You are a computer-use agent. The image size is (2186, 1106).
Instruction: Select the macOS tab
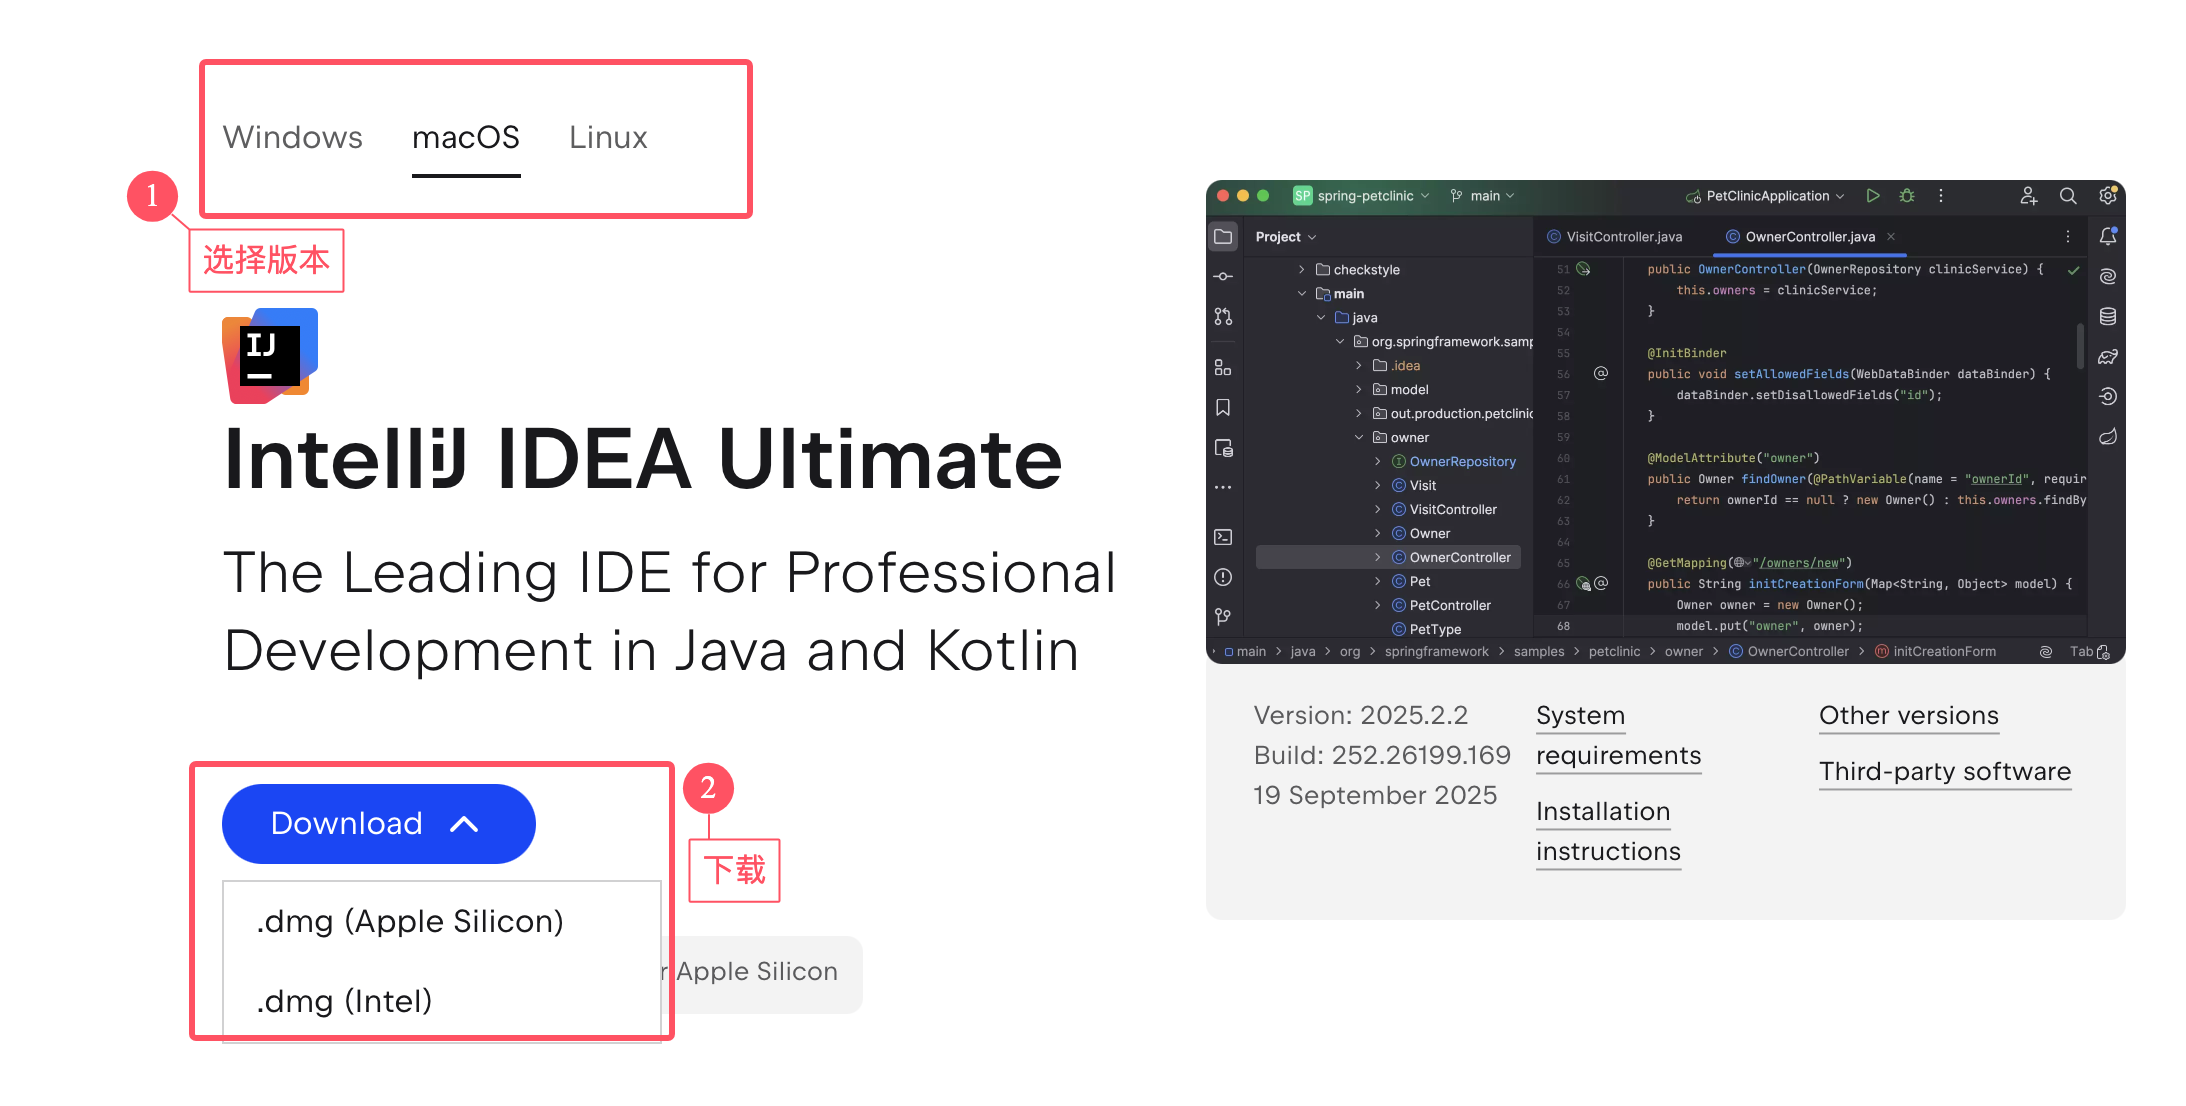pos(466,138)
